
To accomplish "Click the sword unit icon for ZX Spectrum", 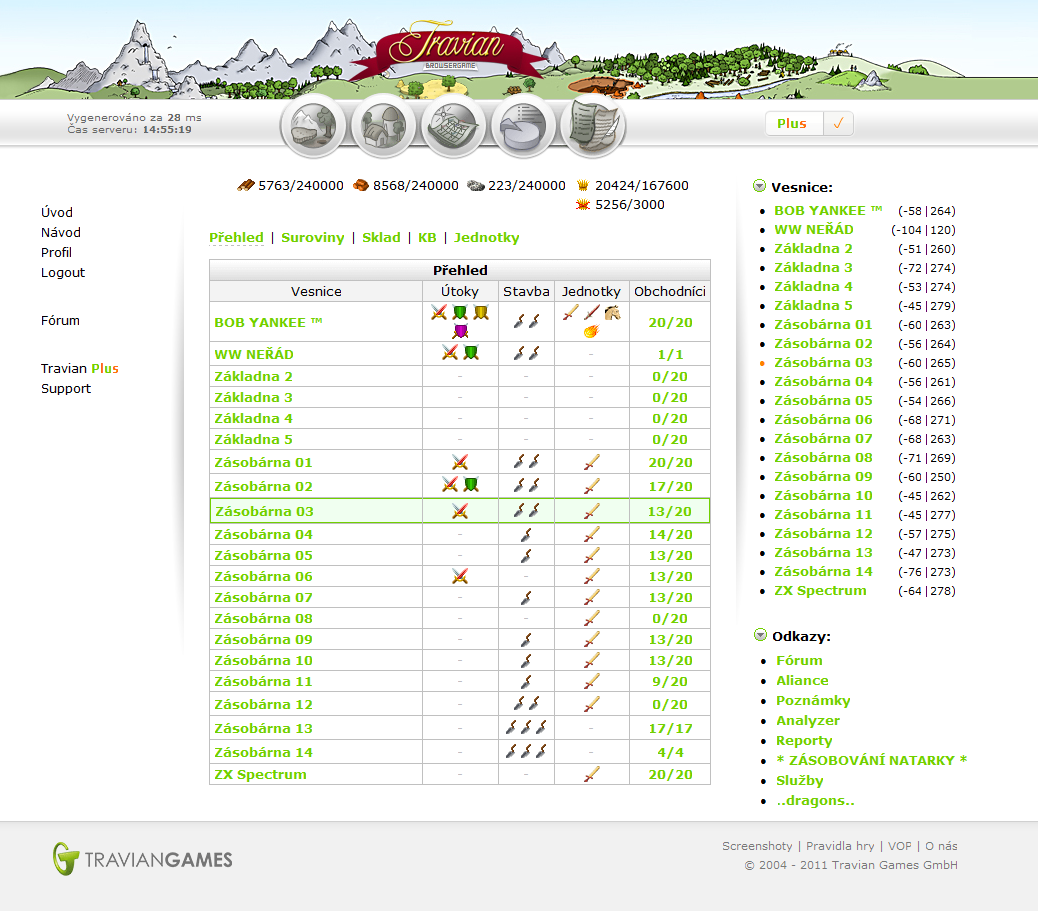I will point(591,774).
